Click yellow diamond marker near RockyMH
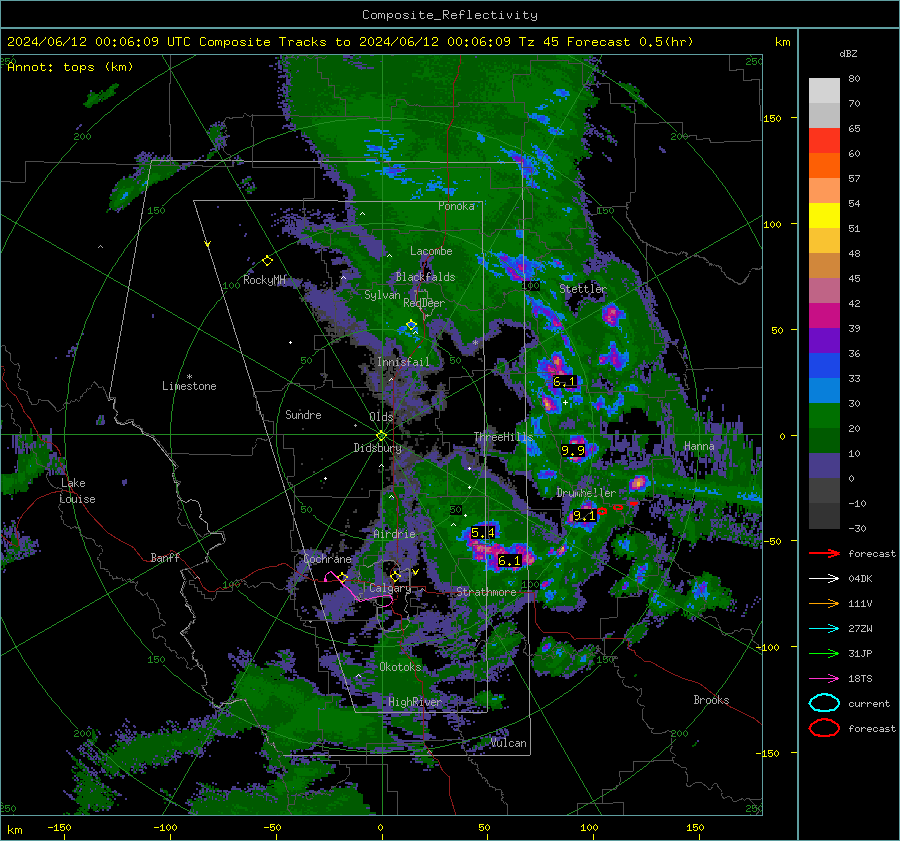The image size is (900, 841). [x=267, y=261]
